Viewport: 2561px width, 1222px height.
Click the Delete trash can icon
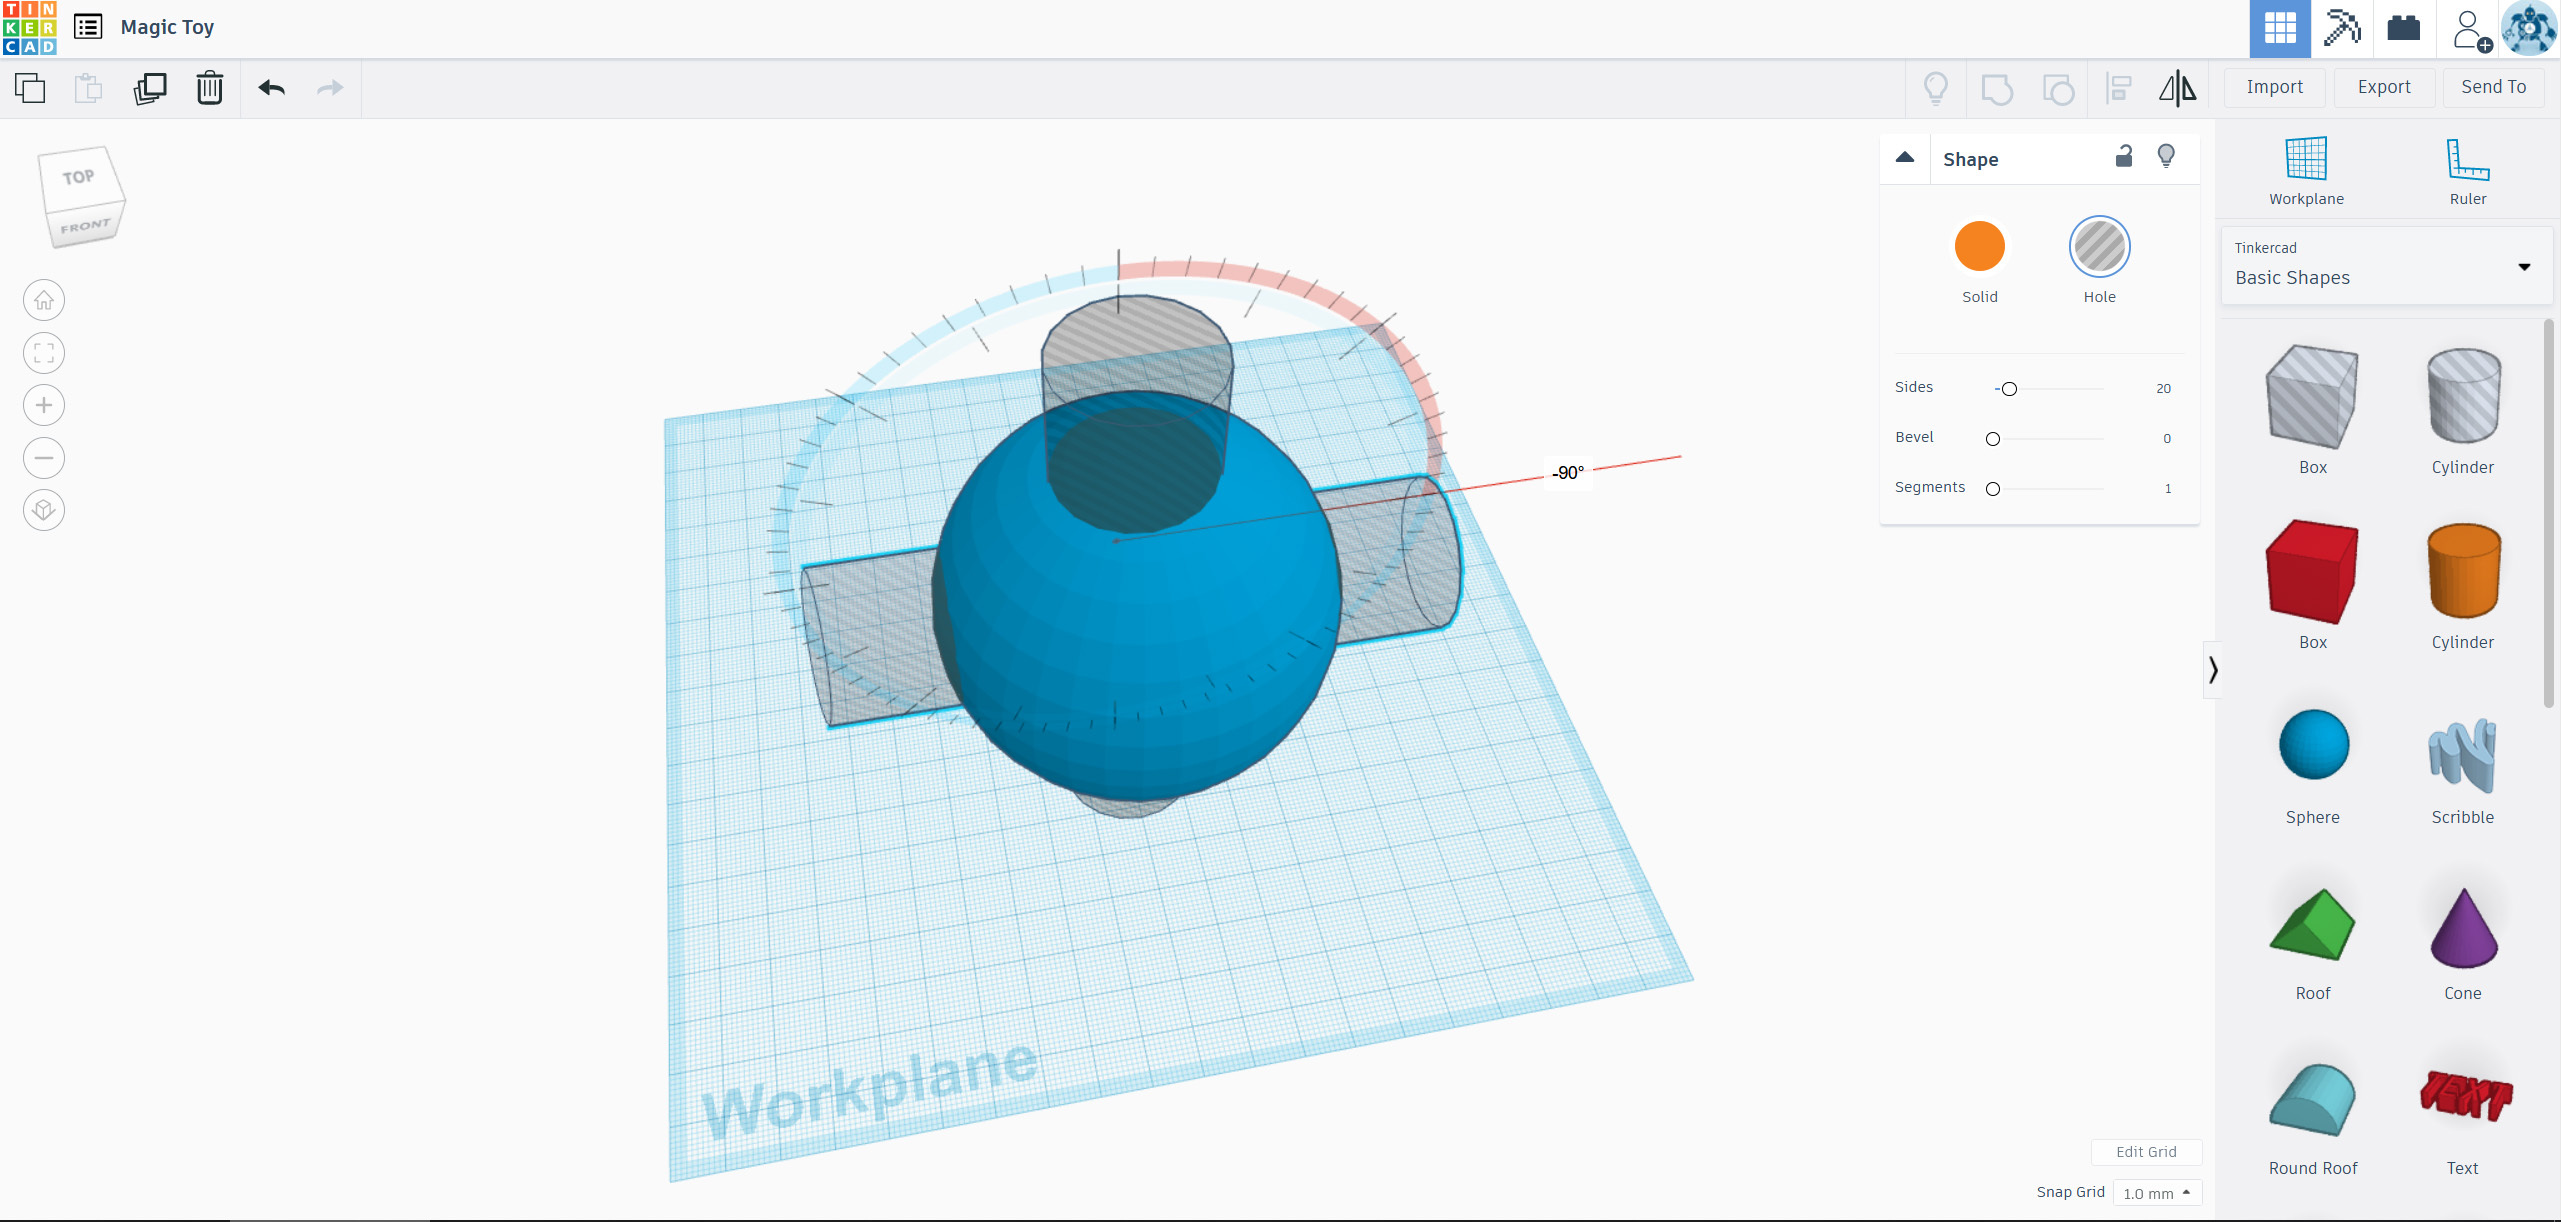[x=209, y=88]
